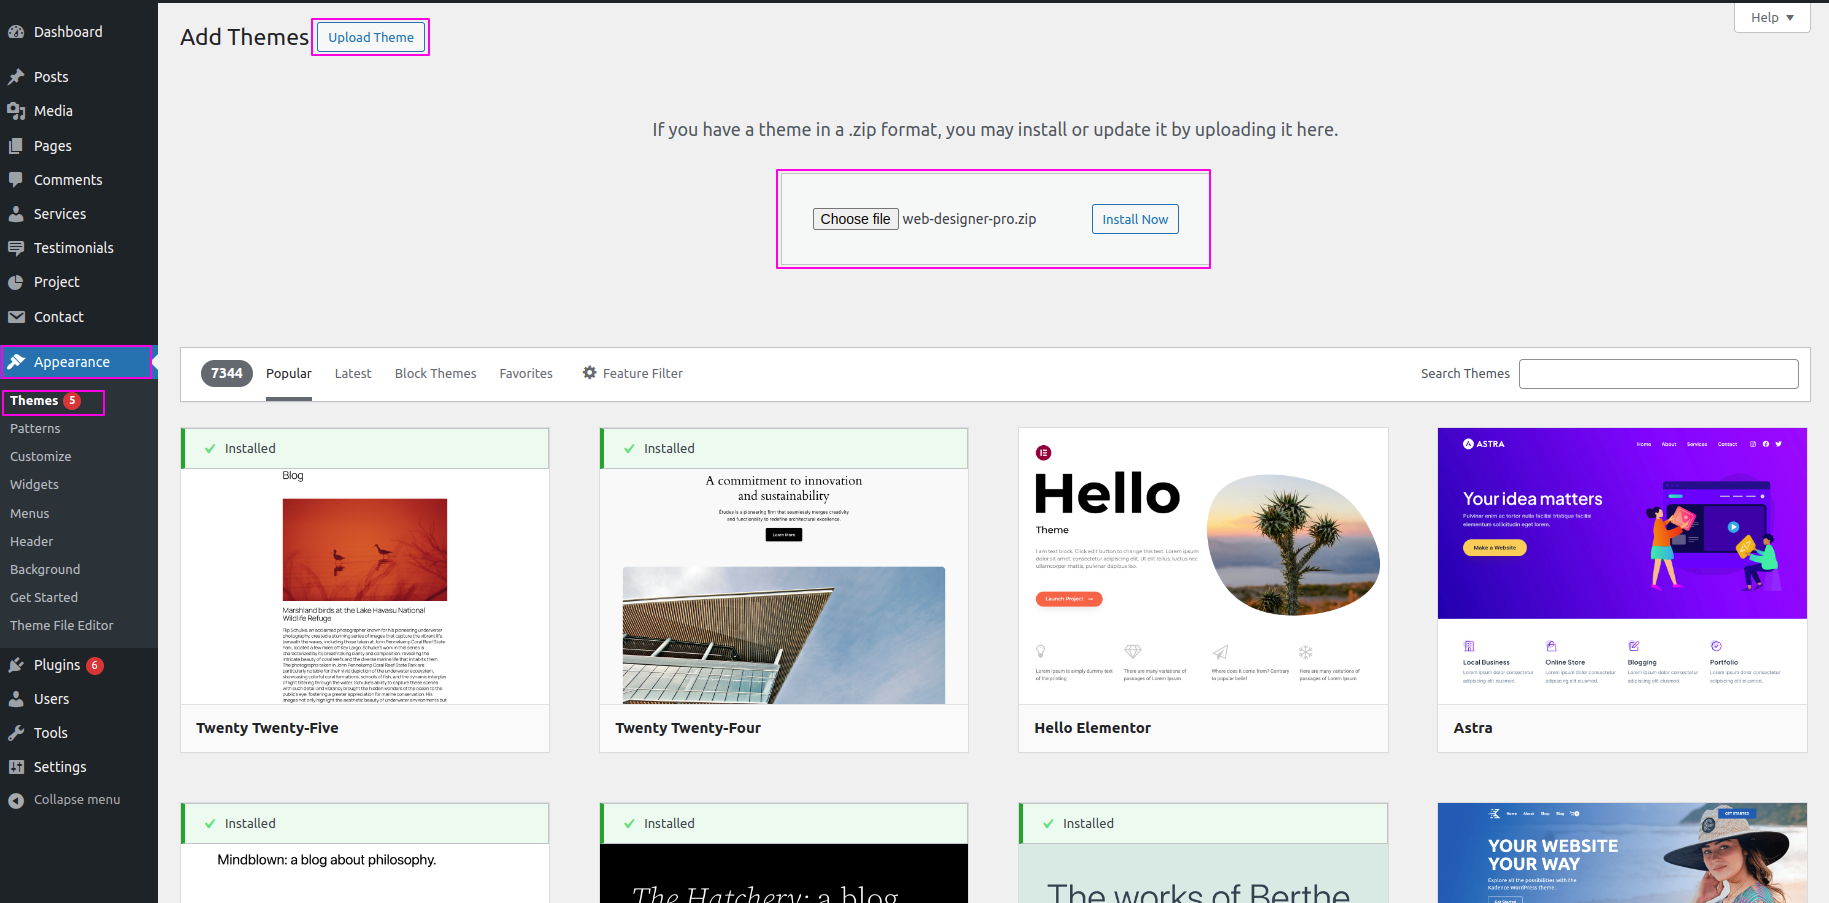The image size is (1829, 903).
Task: Click the Choose file button
Action: coord(855,219)
